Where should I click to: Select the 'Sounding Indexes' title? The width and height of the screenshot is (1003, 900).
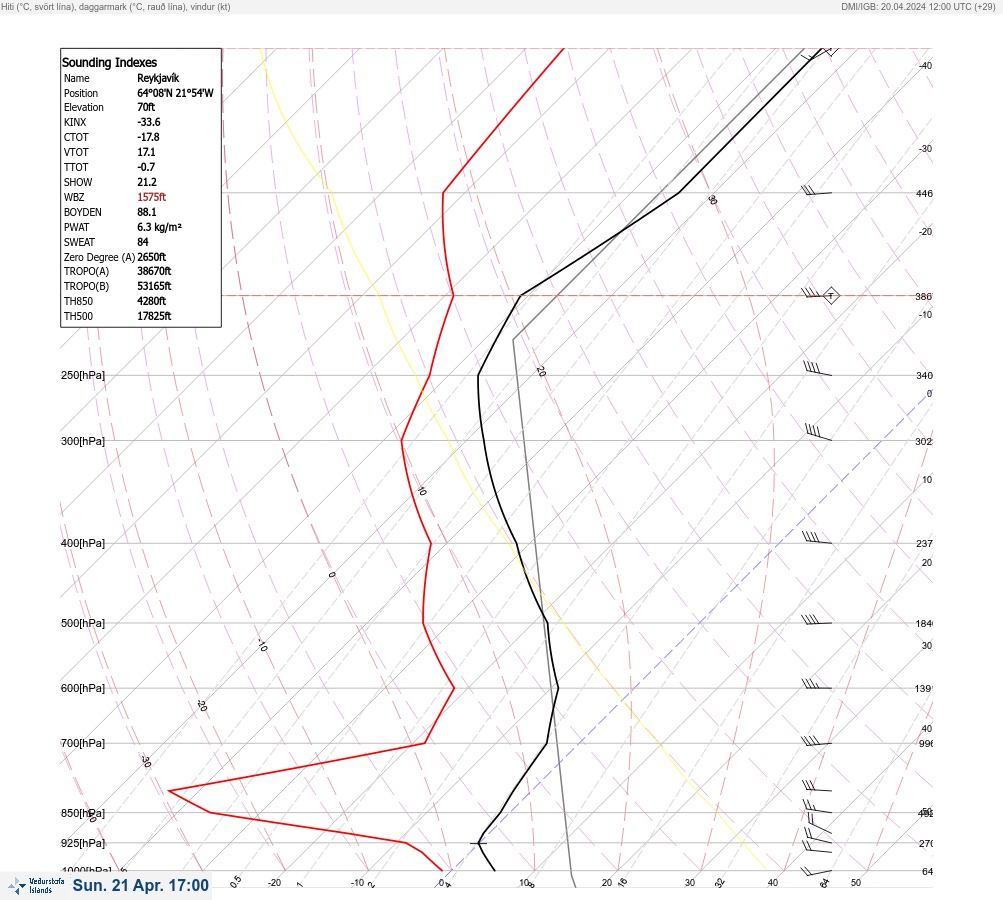coord(109,63)
